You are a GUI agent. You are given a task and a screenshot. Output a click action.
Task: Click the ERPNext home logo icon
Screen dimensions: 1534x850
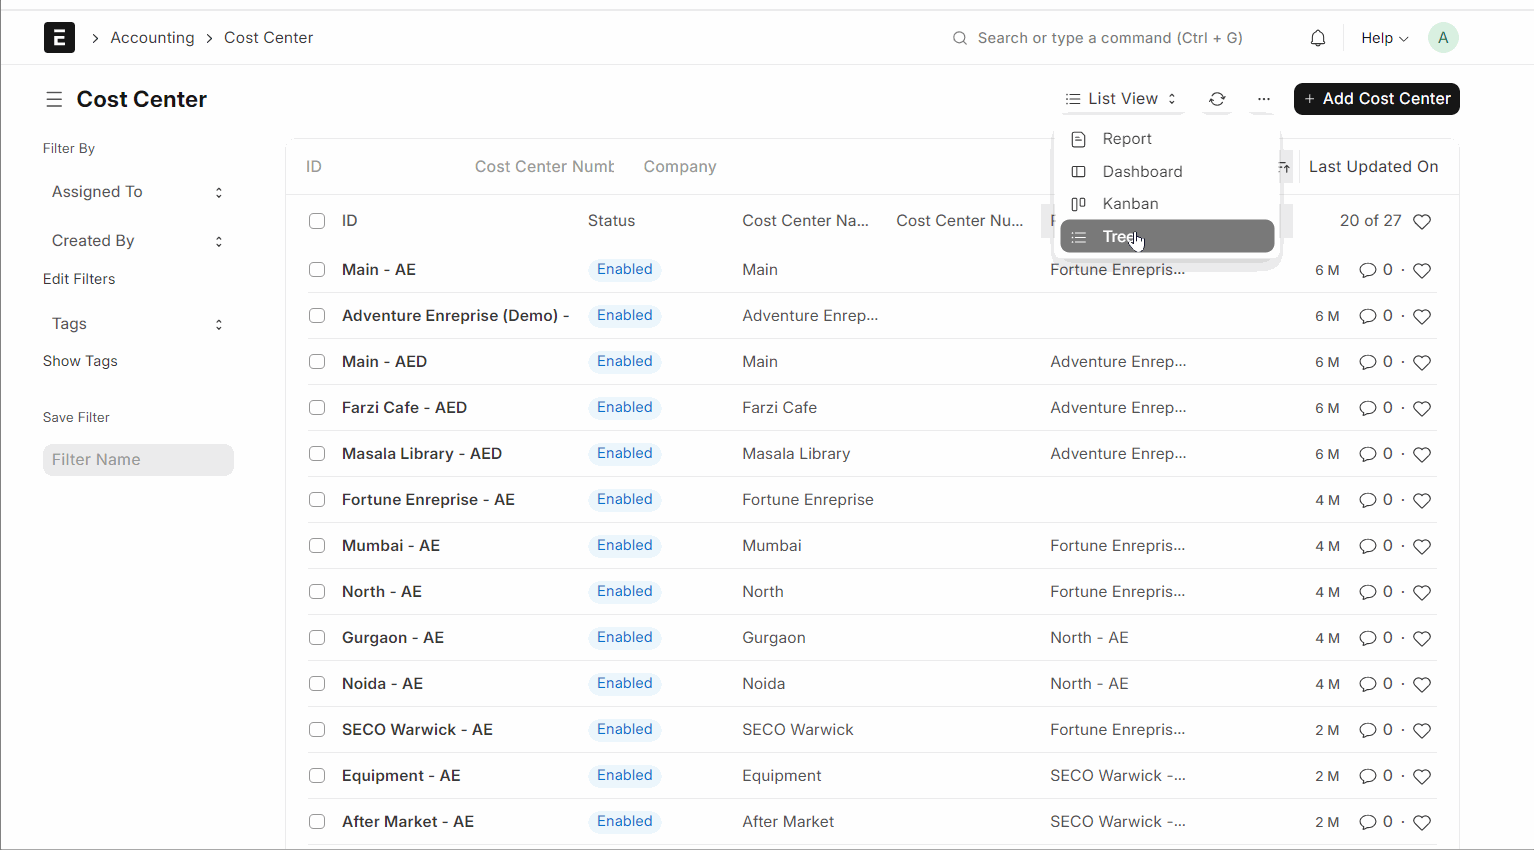coord(59,38)
